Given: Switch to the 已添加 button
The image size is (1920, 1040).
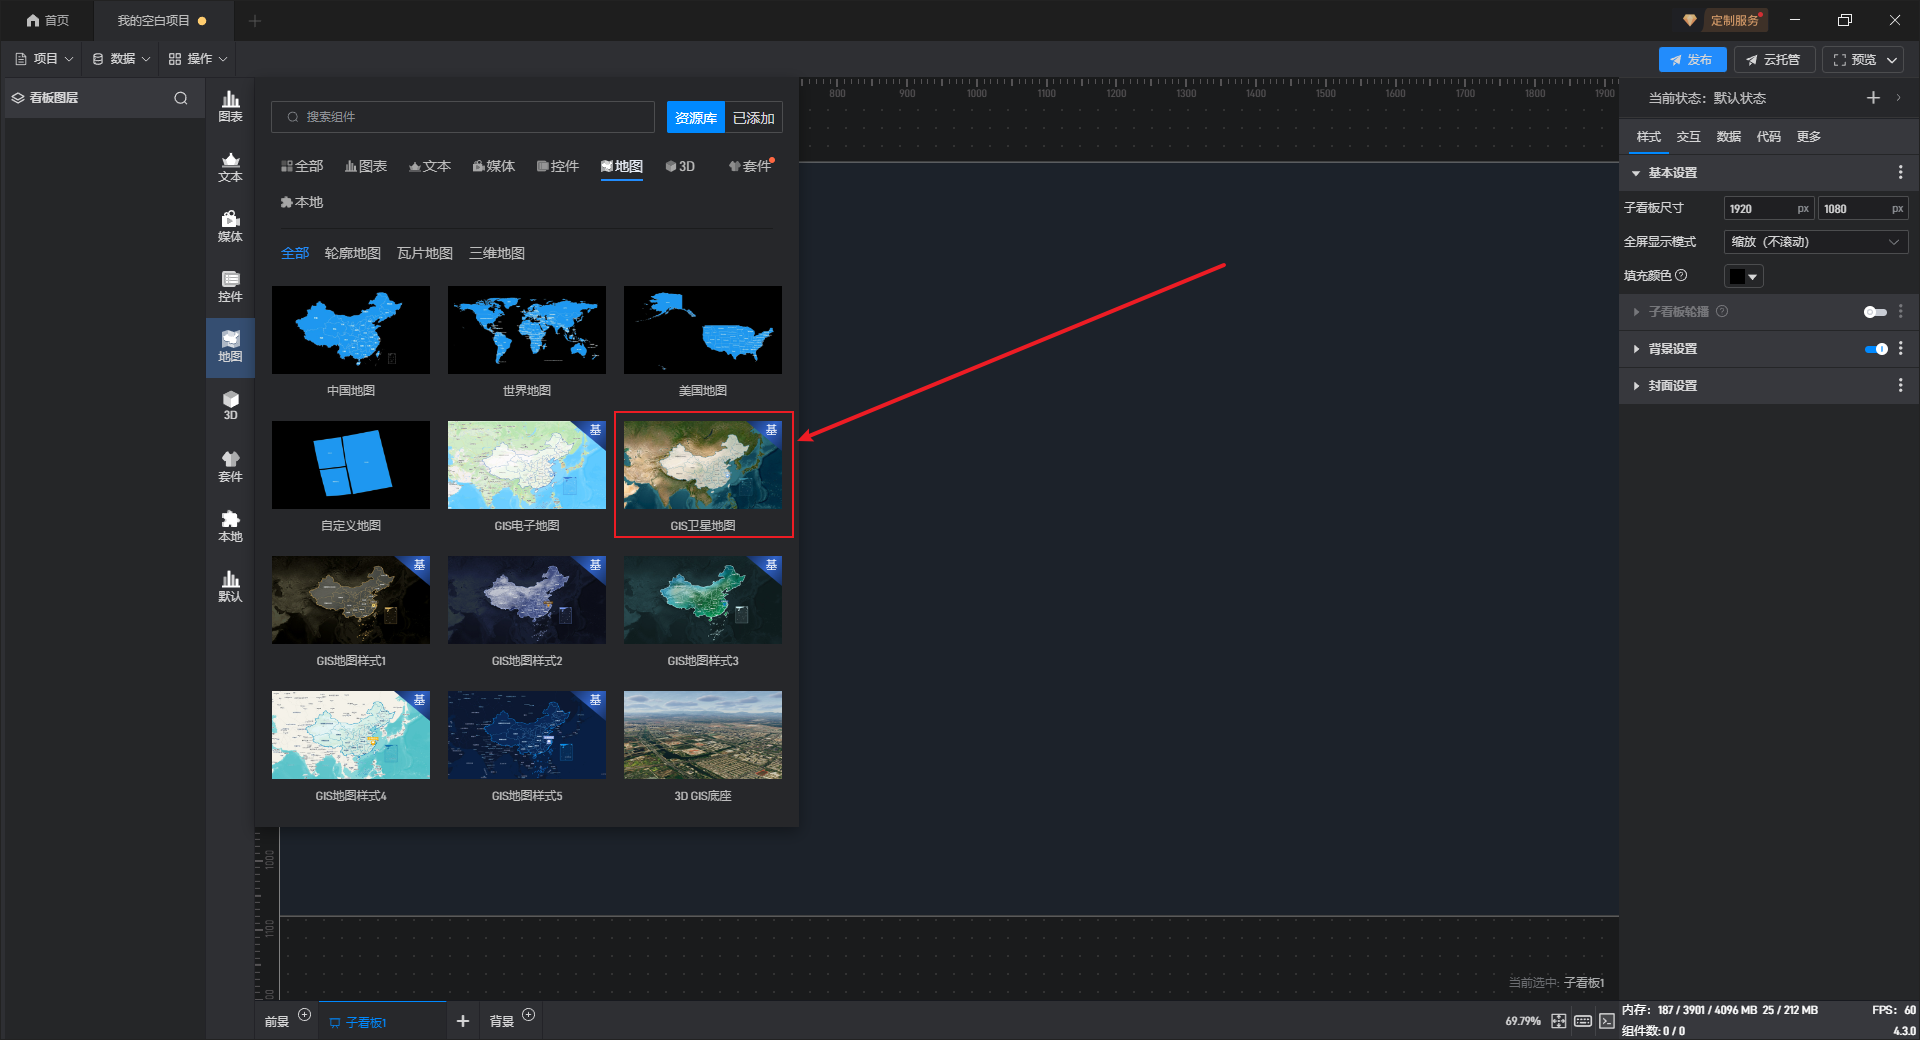Looking at the screenshot, I should coord(753,118).
